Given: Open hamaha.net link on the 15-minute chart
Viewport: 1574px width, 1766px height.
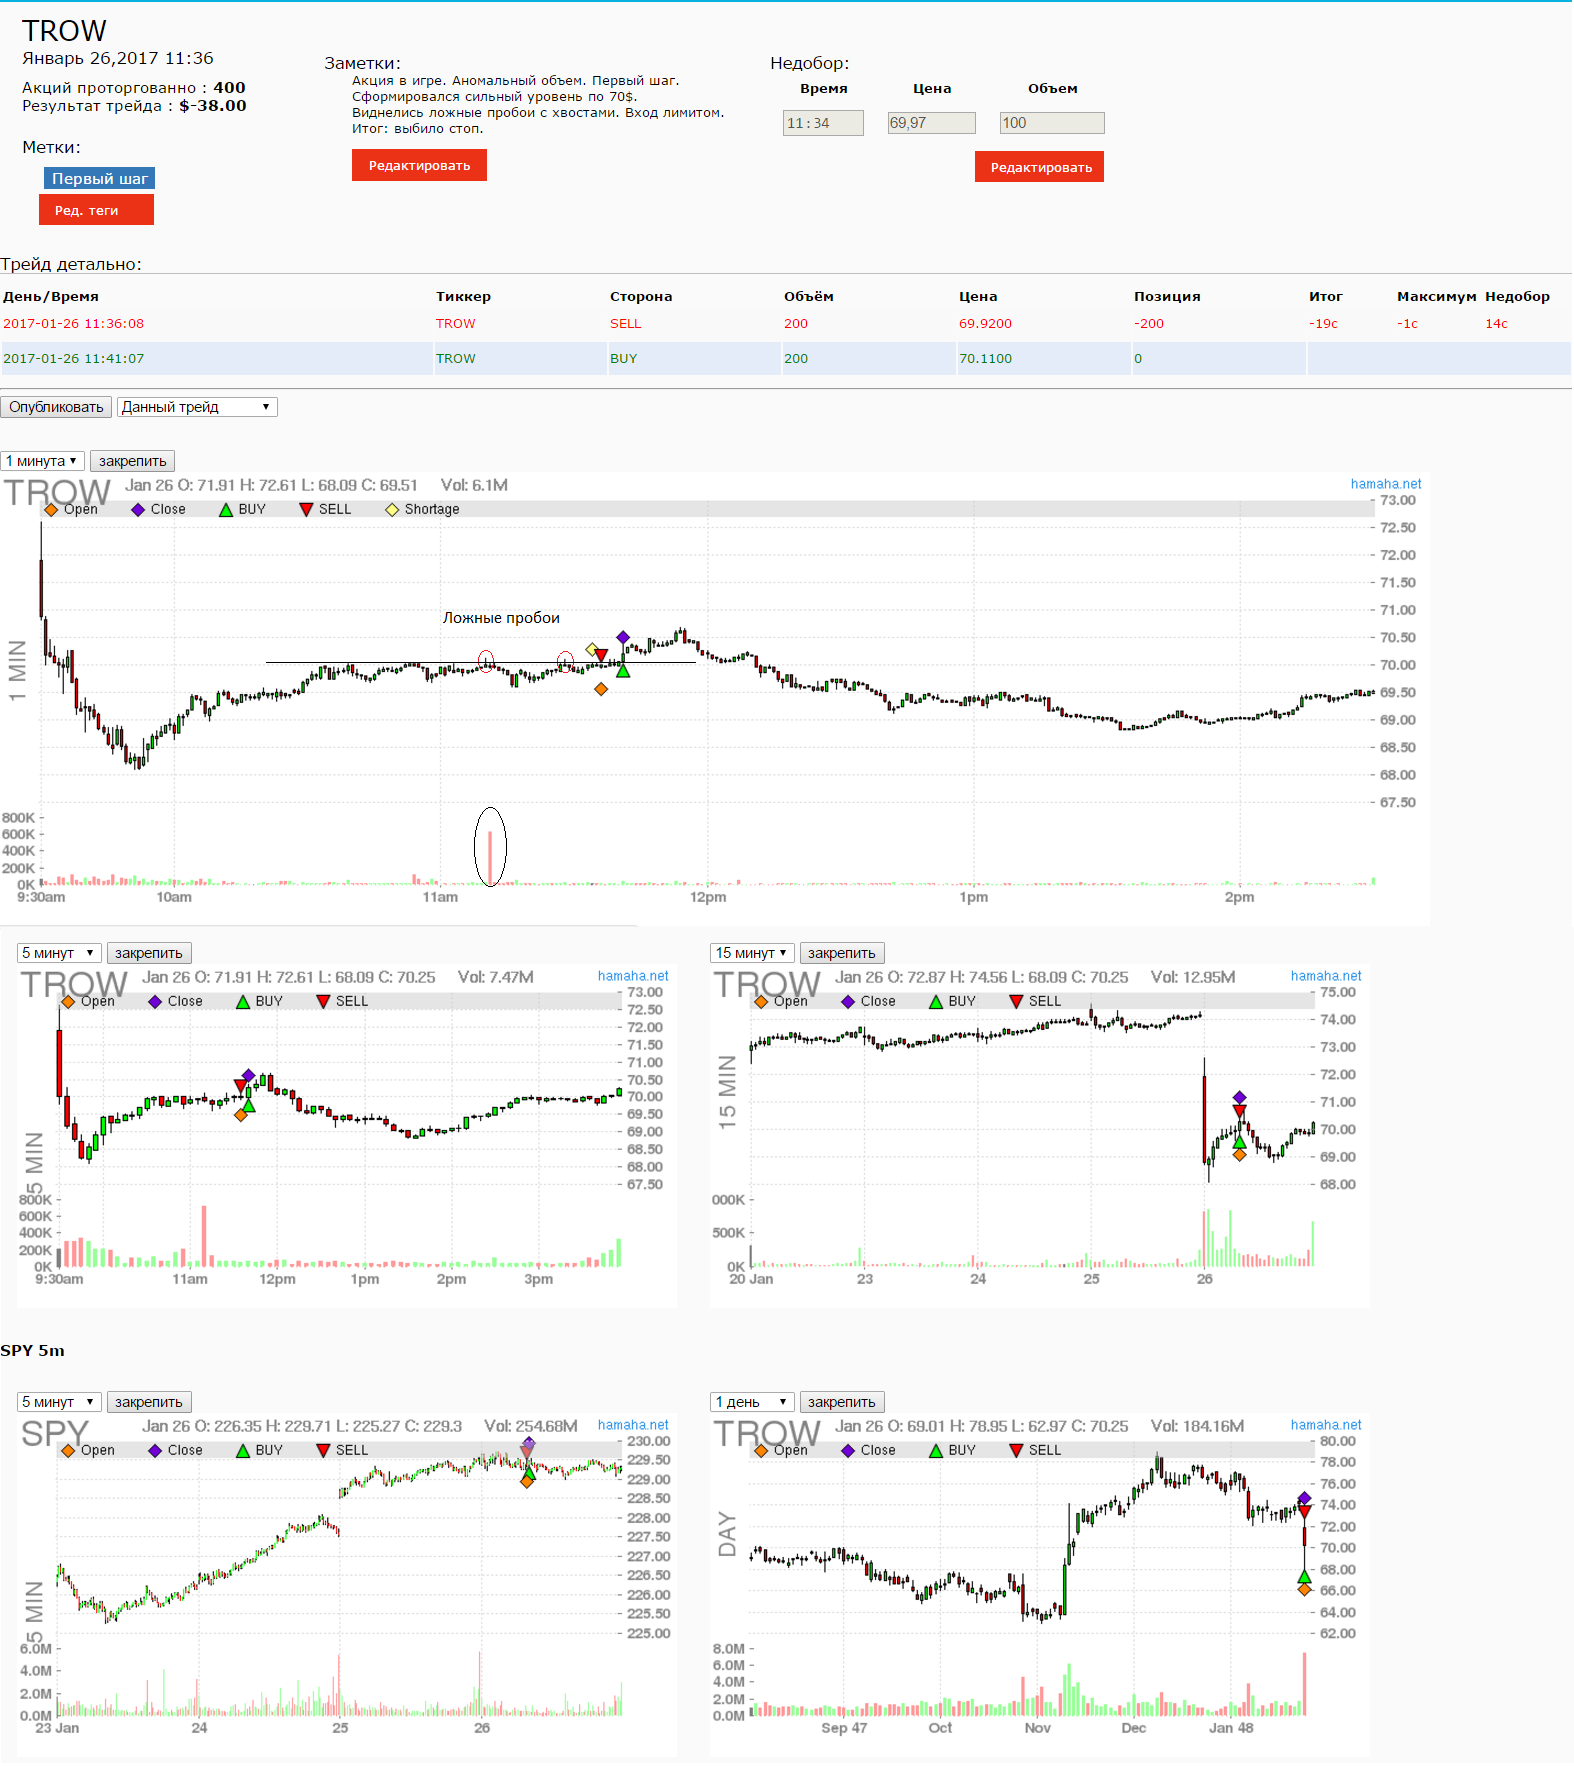Looking at the screenshot, I should [x=1326, y=976].
